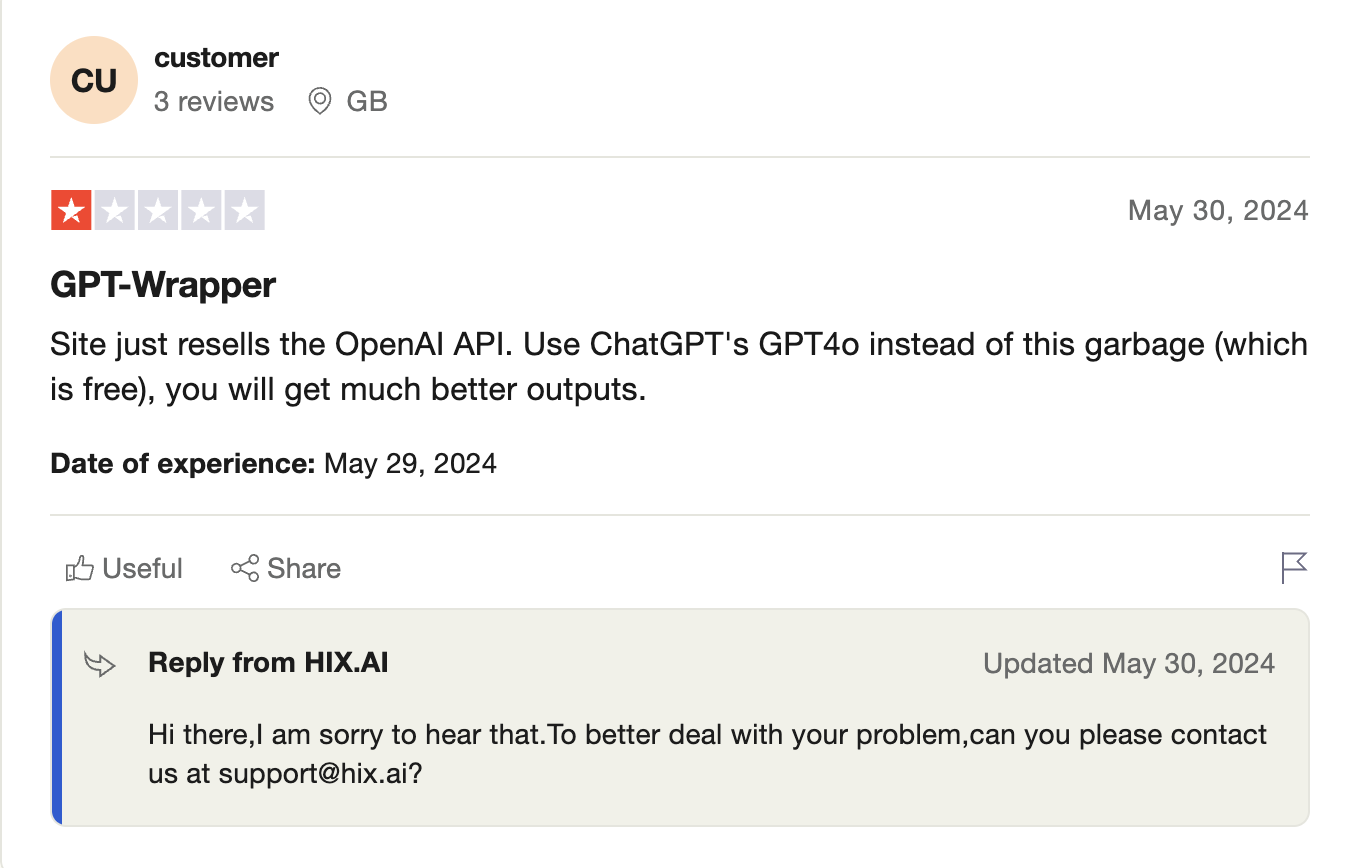This screenshot has width=1352, height=868.
Task: Click the "Date of experience" line
Action: (x=273, y=464)
